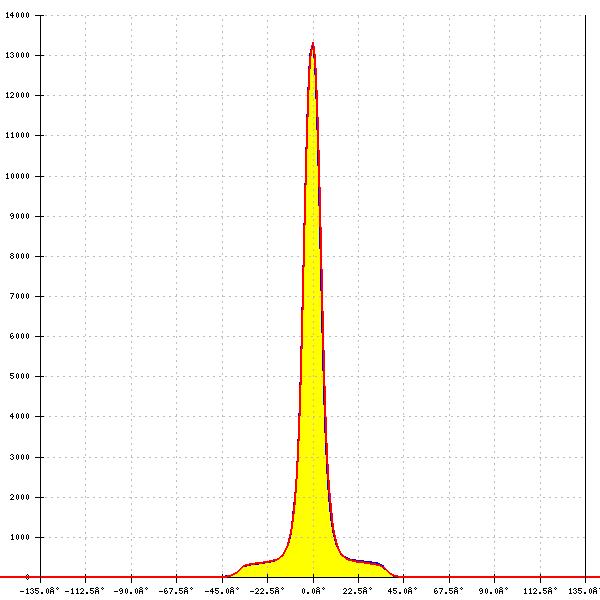Click the "7000" y-axis label

tap(20, 296)
